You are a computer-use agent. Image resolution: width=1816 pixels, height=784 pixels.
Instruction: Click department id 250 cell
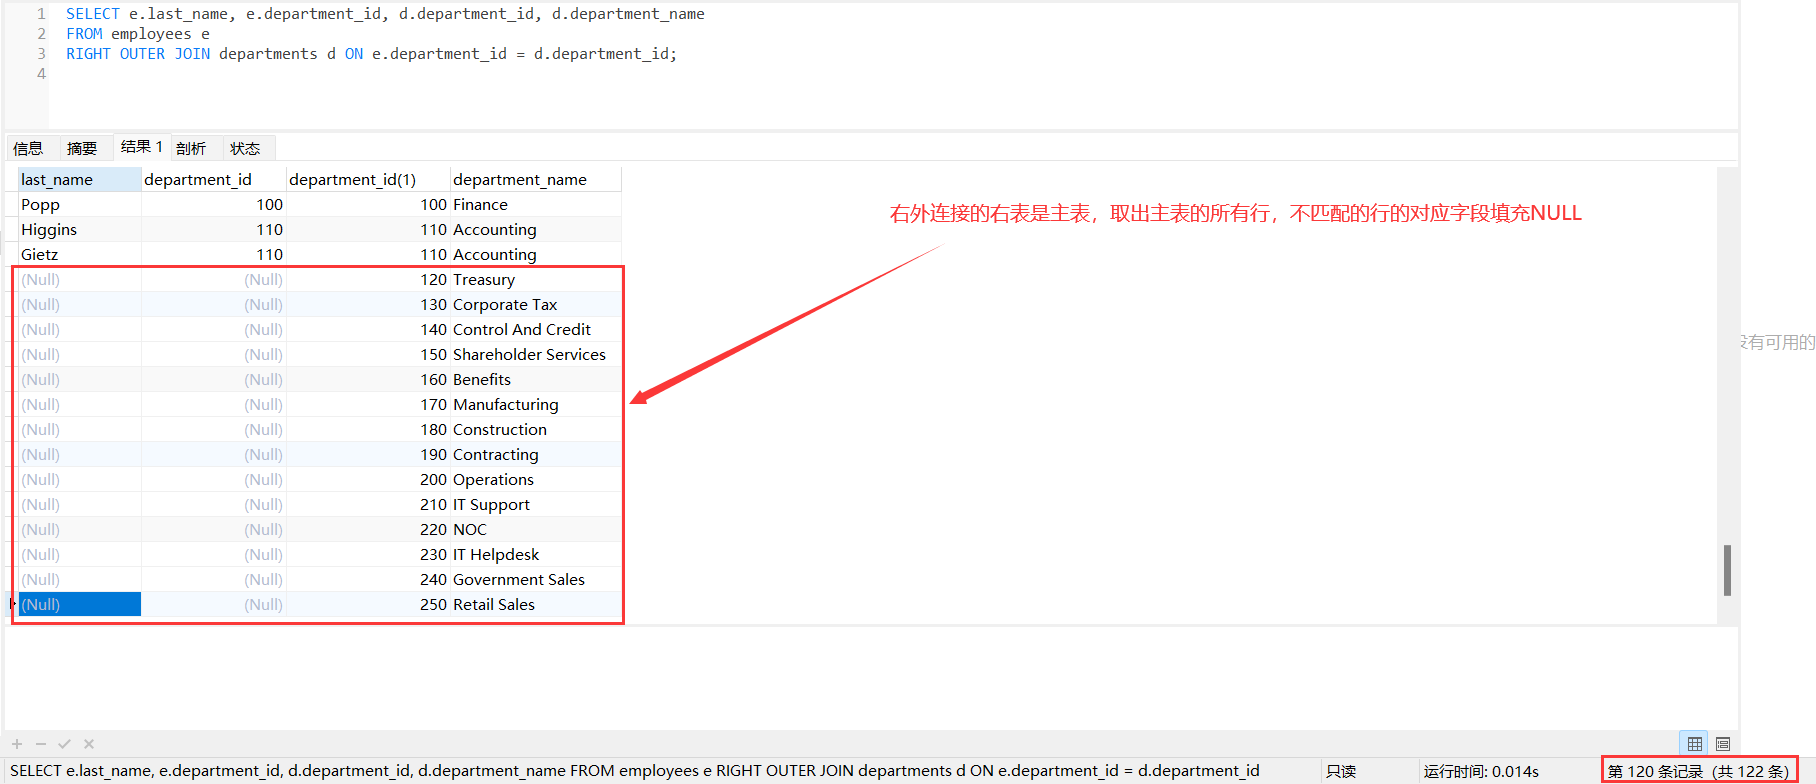point(368,604)
